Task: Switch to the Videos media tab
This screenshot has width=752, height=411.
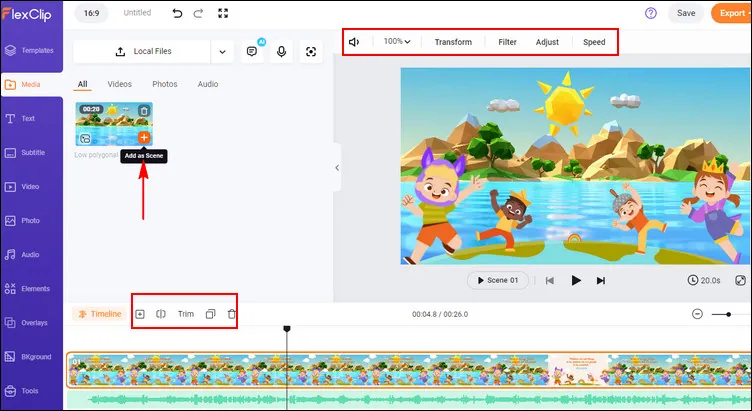Action: coord(119,84)
